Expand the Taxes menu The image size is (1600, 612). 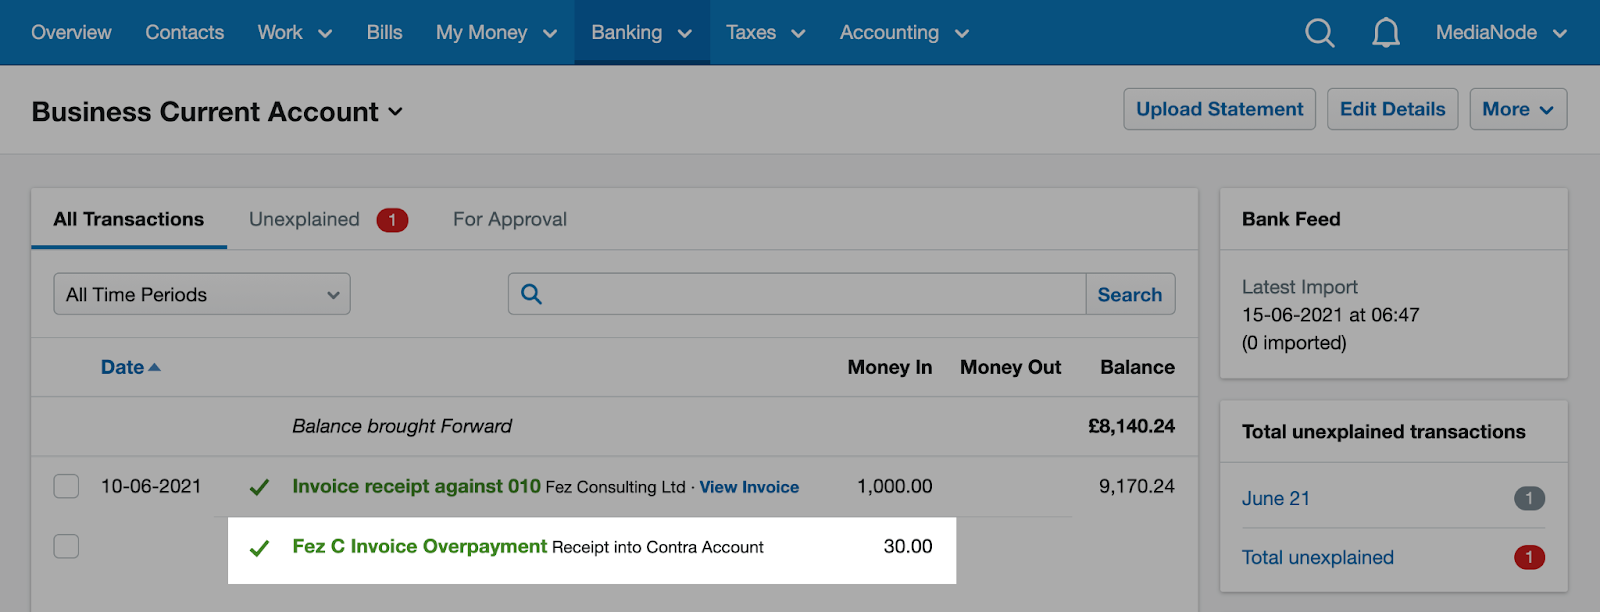tap(766, 33)
